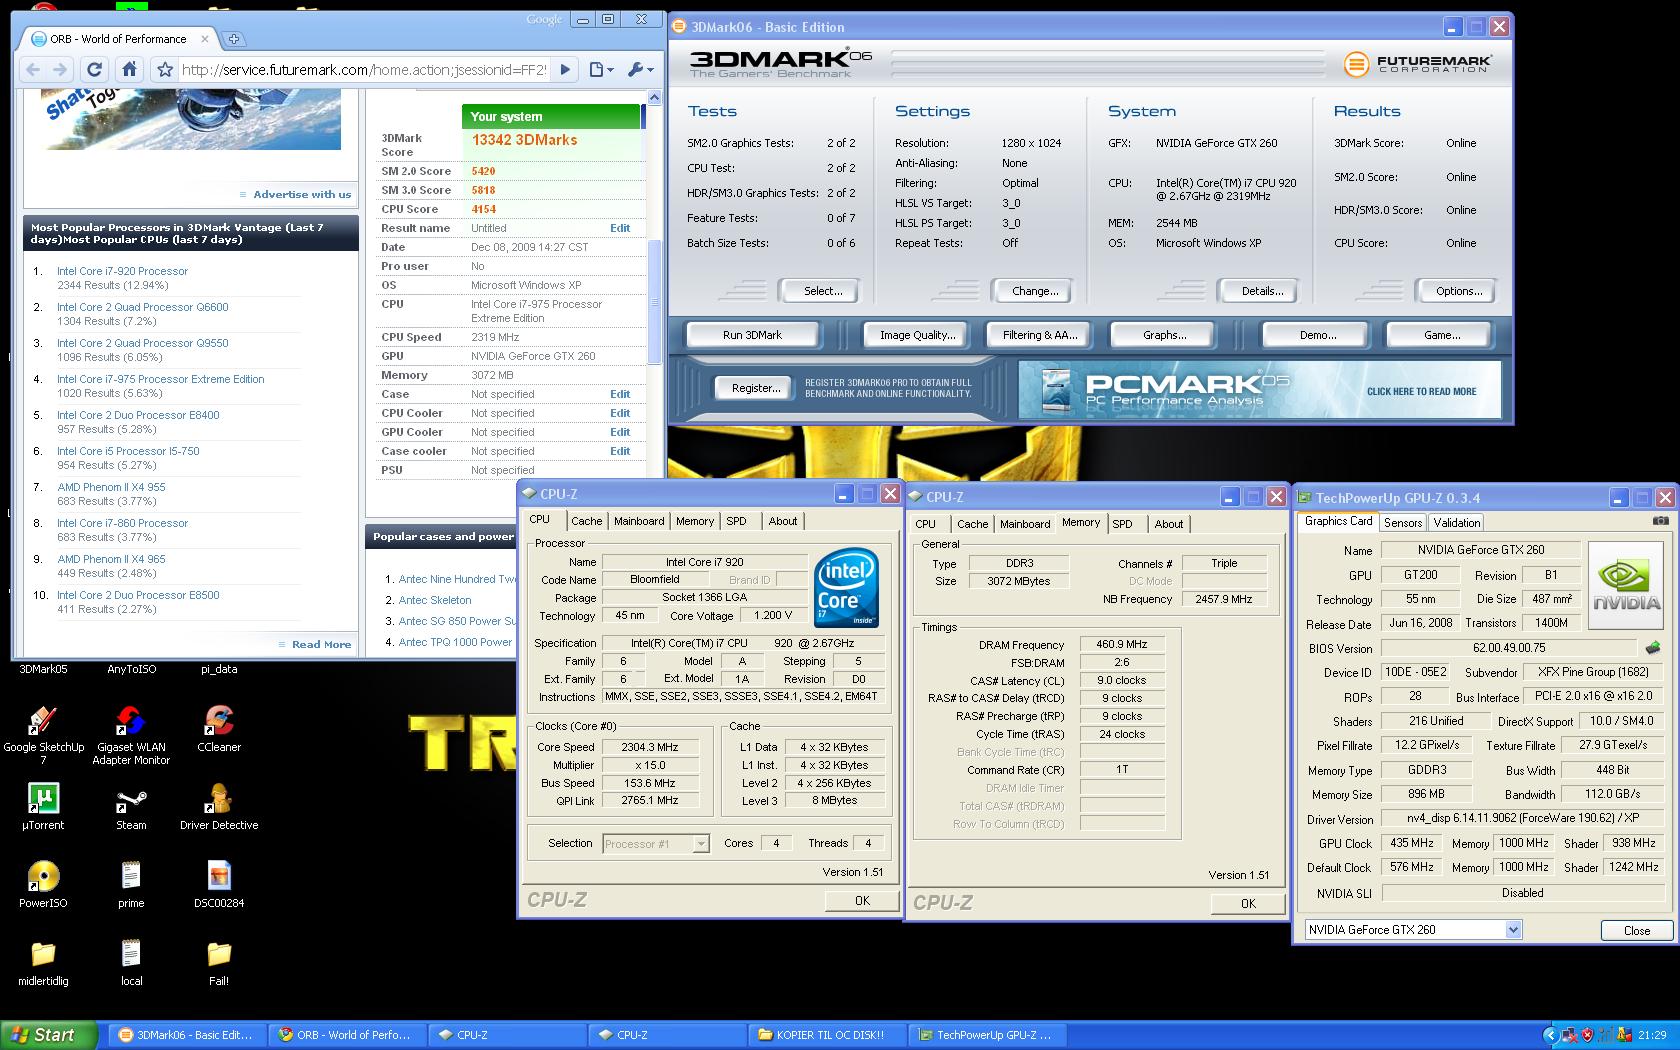This screenshot has width=1680, height=1050.
Task: Click Register... button in 3DMark06
Action: [756, 388]
